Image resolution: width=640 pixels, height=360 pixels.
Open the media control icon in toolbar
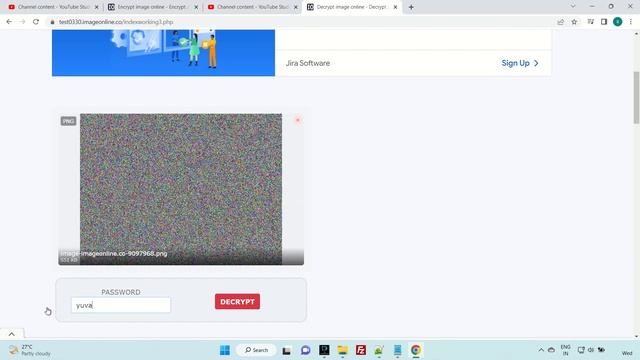point(590,22)
